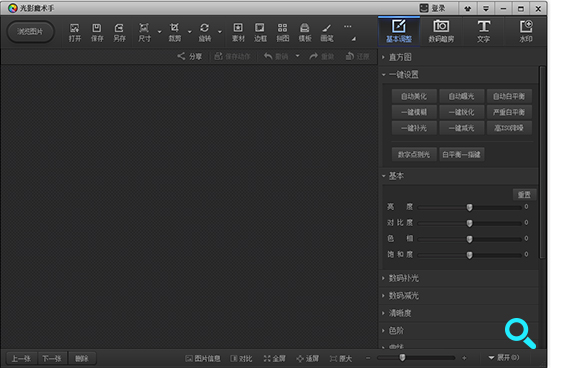Screen dimensions: 562x368
Task: Toggle the 对比 compare view
Action: [x=241, y=358]
